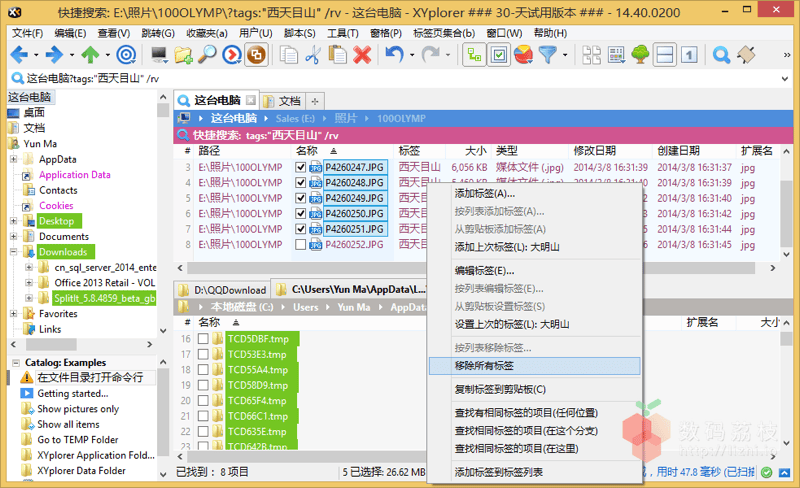This screenshot has width=800, height=488.
Task: Collapse the Catalog: Examples category
Action: (16, 363)
